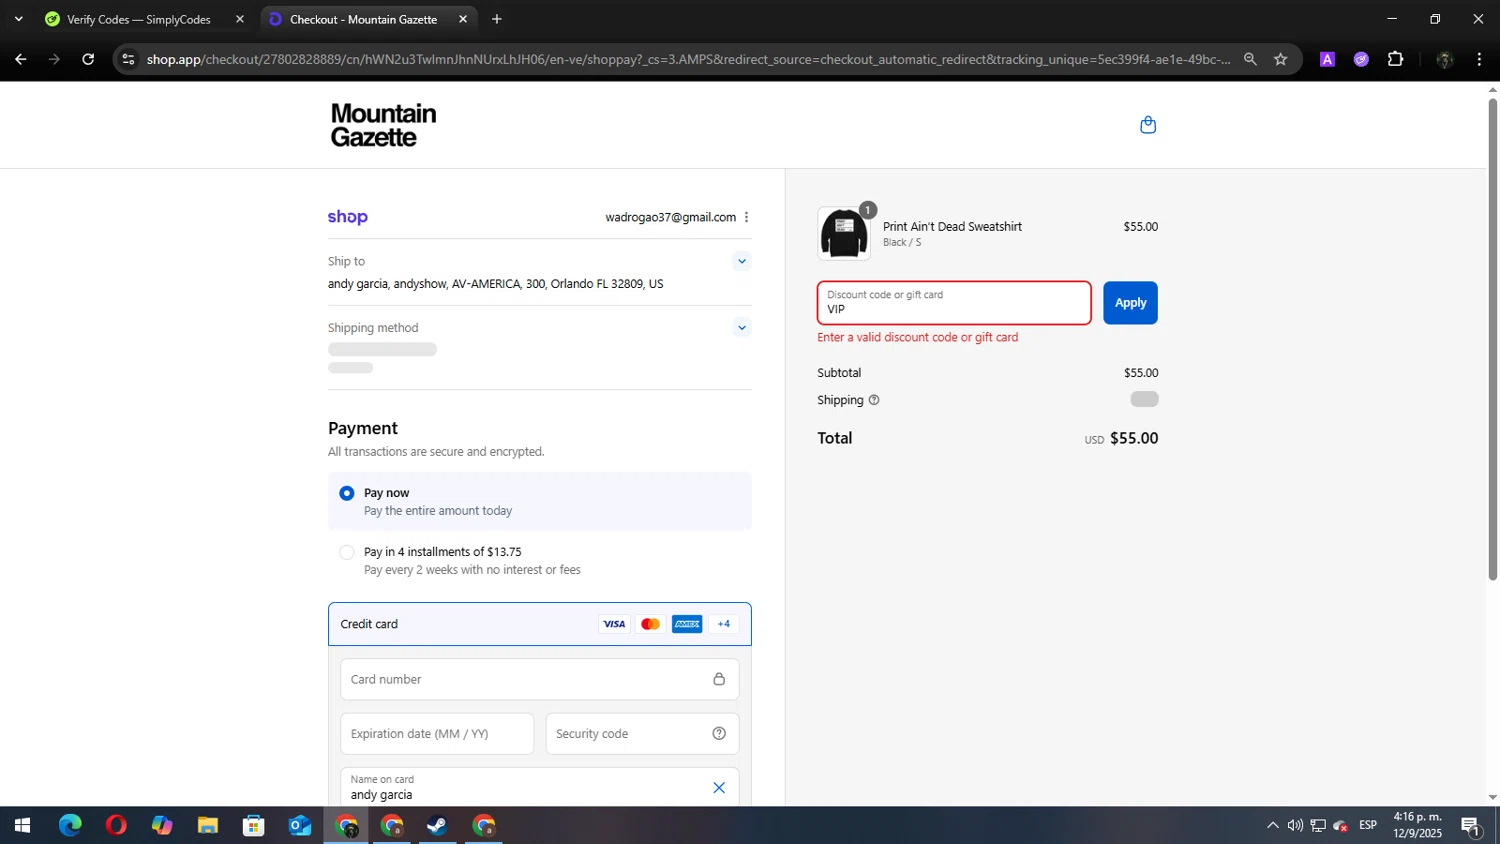
Task: Select the Checkout - Mountain Gazette tab
Action: click(363, 19)
